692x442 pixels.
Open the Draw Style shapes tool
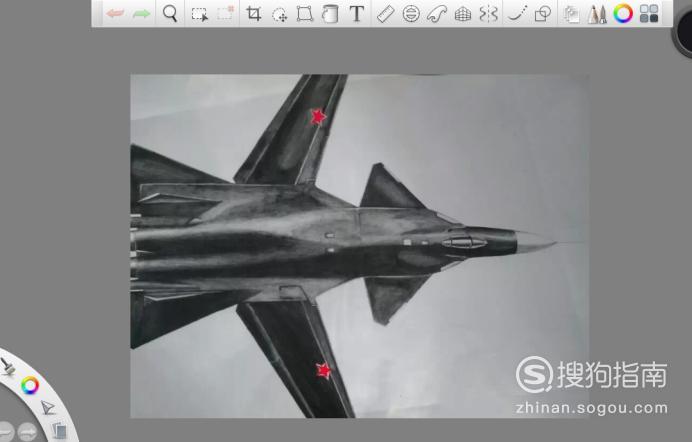pyautogui.click(x=543, y=14)
